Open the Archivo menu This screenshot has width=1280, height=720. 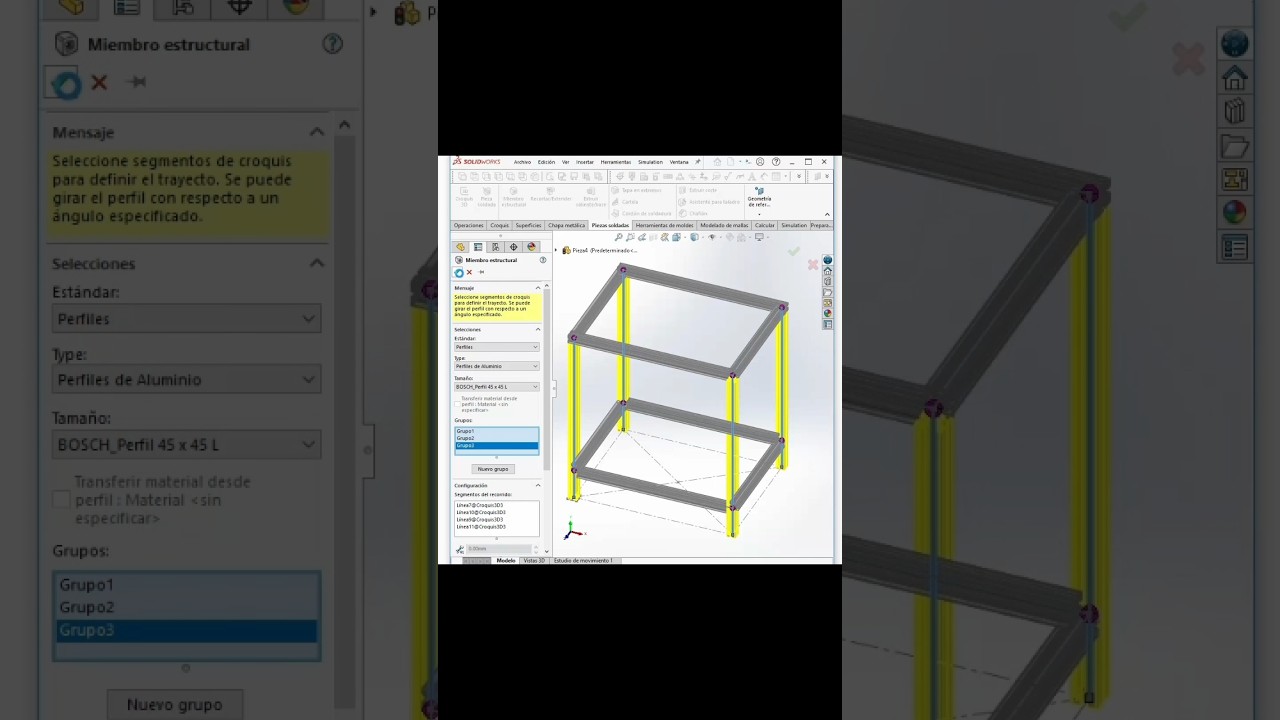[523, 162]
